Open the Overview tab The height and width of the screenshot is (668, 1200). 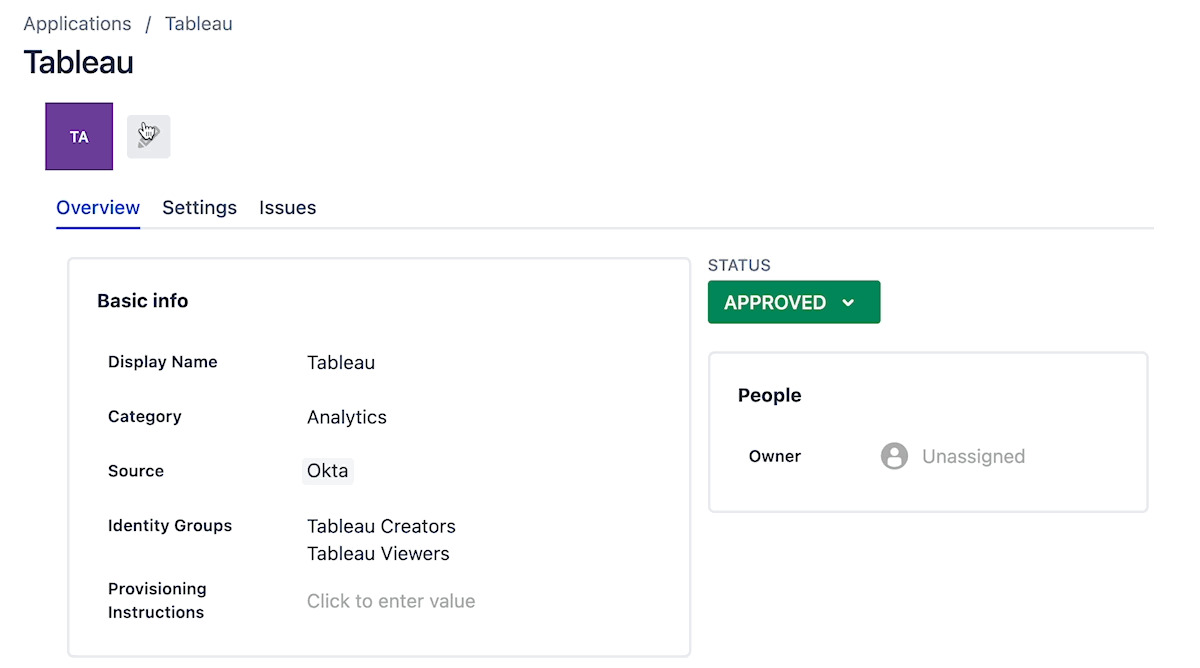[x=98, y=208]
